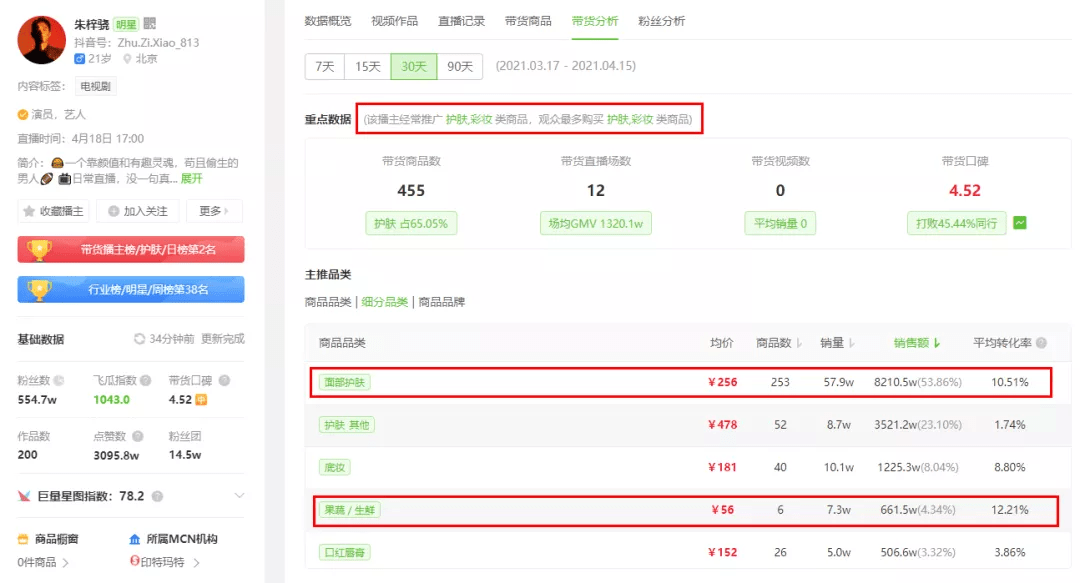Switch the range to 90天
This screenshot has height=583, width=1080.
point(460,66)
